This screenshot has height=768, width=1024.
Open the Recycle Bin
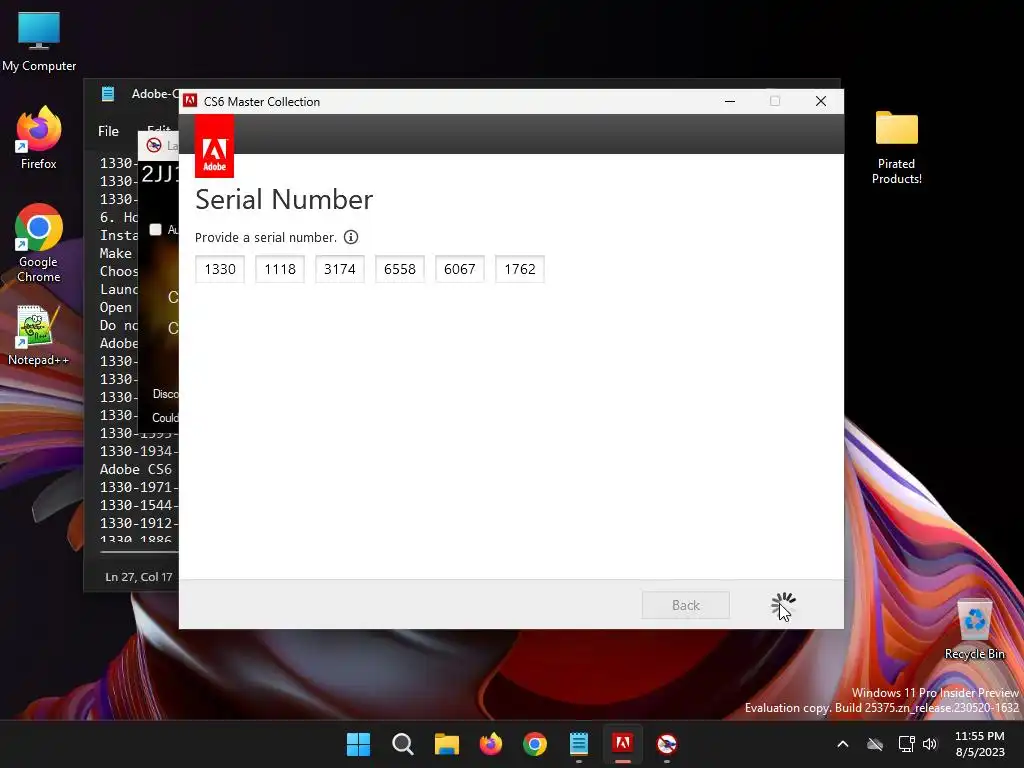point(974,630)
